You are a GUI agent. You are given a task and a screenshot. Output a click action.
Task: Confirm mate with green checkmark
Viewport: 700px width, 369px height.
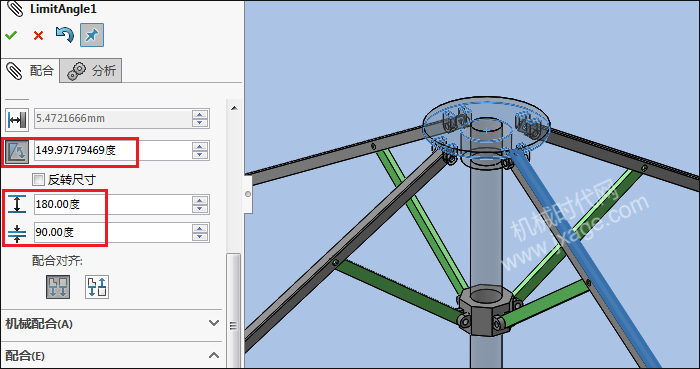tap(11, 35)
